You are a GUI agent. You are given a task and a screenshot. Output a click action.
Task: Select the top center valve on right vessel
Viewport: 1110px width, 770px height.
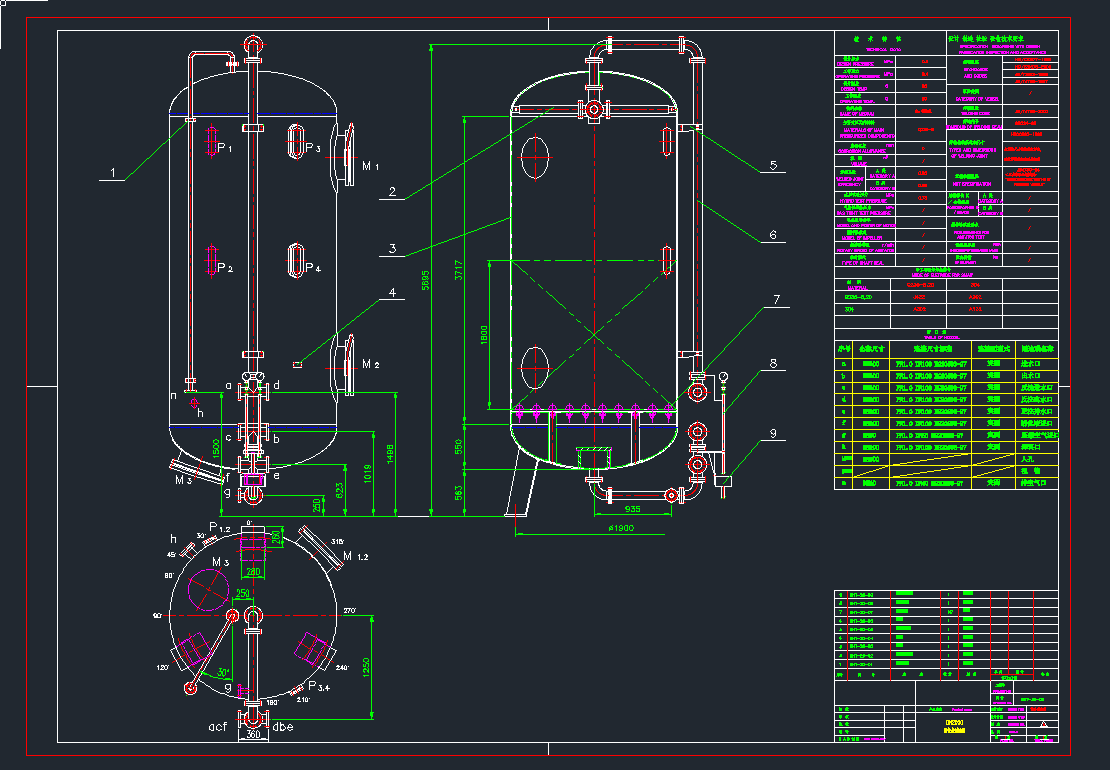[595, 109]
